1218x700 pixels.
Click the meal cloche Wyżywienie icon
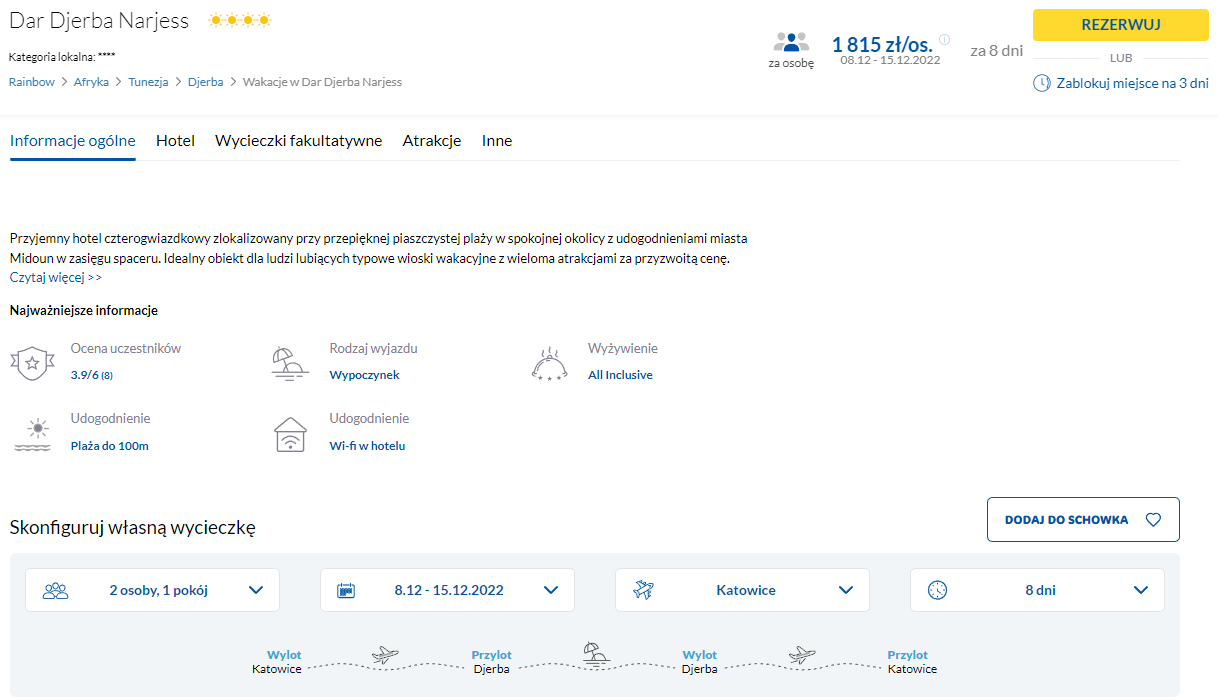[x=549, y=364]
